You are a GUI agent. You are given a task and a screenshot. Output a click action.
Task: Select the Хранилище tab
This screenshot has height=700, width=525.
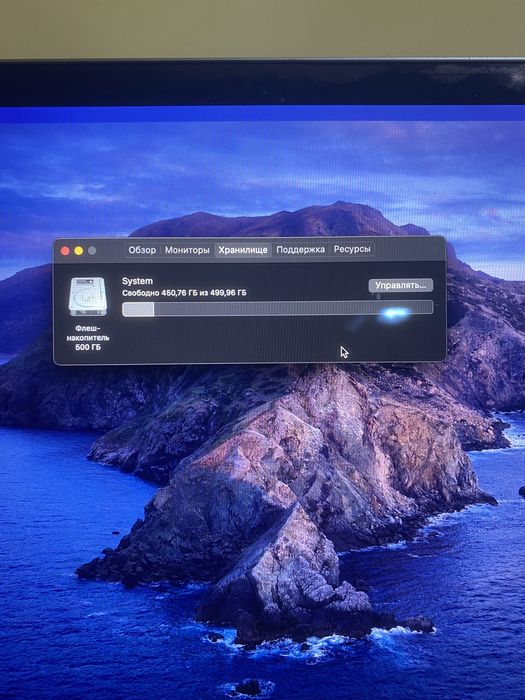[x=243, y=250]
